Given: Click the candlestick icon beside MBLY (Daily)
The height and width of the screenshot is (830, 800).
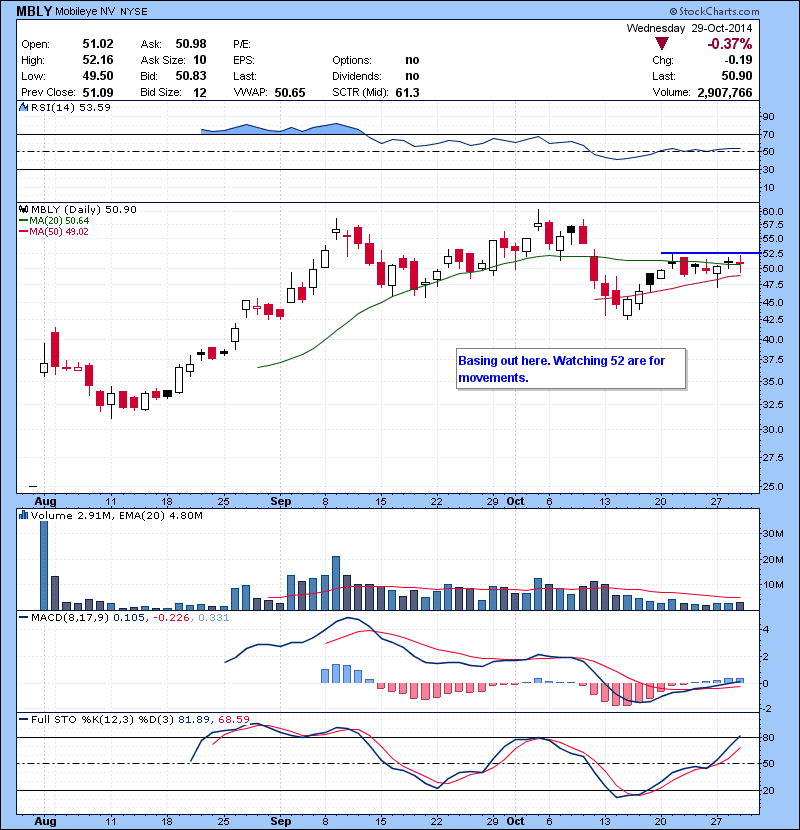Looking at the screenshot, I should [24, 210].
